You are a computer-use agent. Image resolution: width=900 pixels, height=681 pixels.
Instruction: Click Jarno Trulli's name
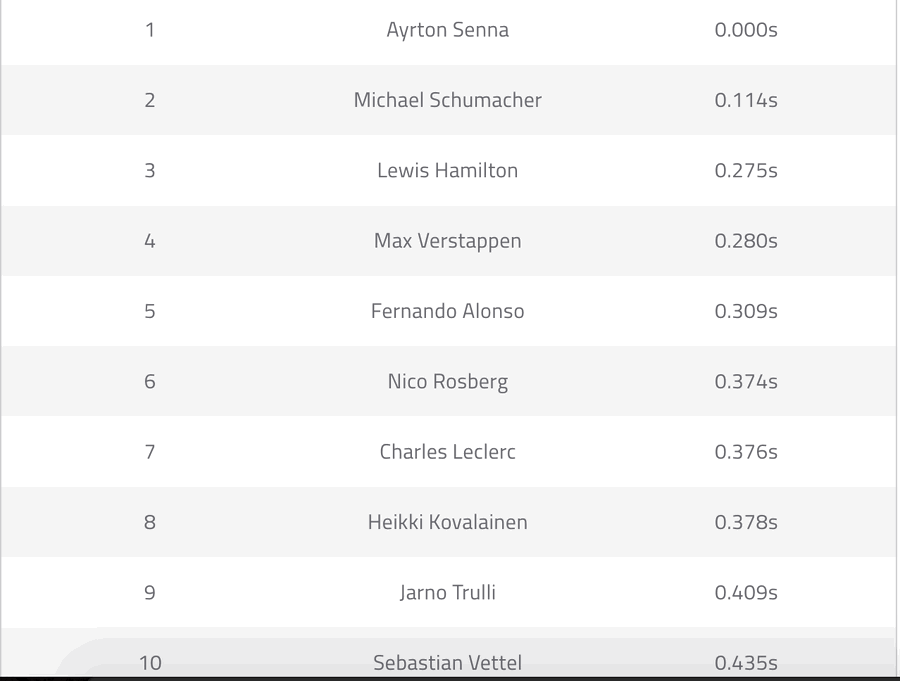(447, 592)
